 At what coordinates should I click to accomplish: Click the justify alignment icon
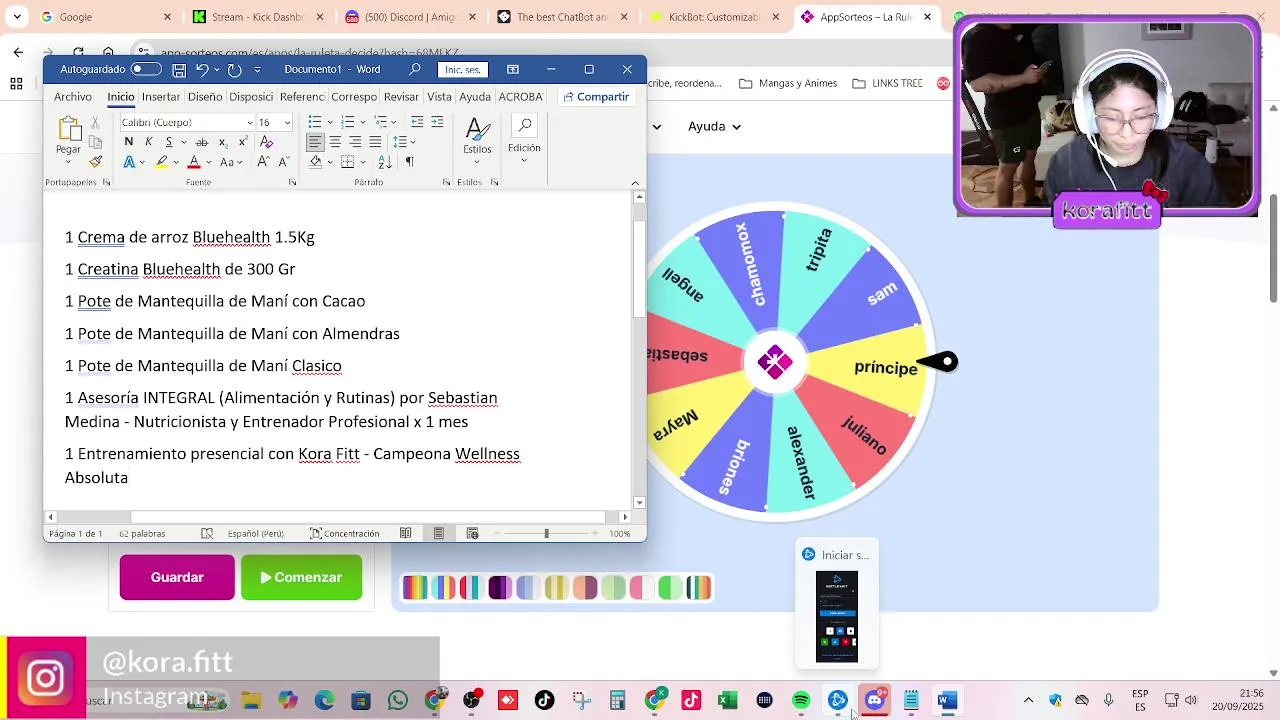(375, 142)
